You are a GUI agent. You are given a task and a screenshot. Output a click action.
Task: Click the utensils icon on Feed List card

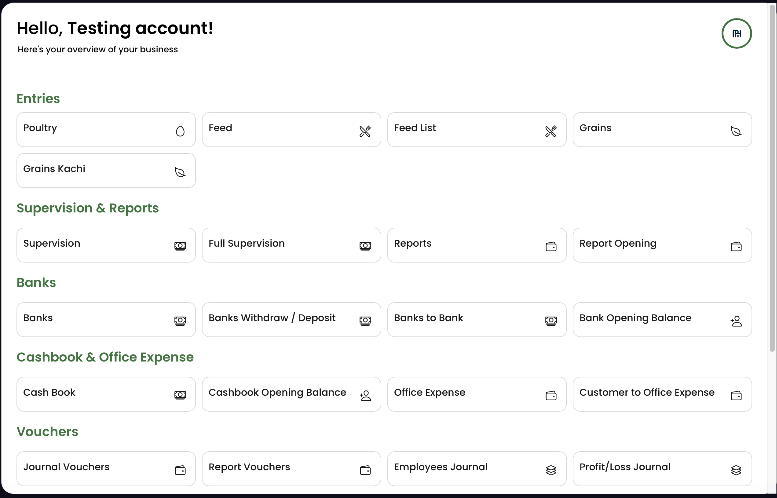pyautogui.click(x=550, y=131)
